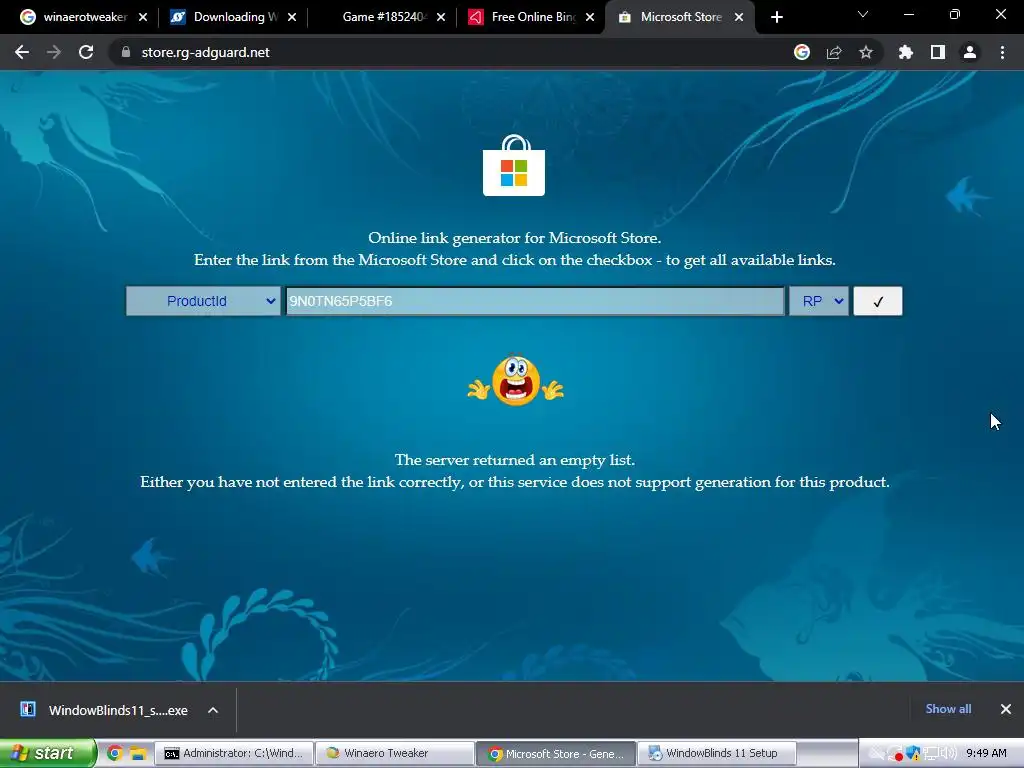Launch Chrome from quick launch
This screenshot has width=1024, height=768.
click(114, 753)
